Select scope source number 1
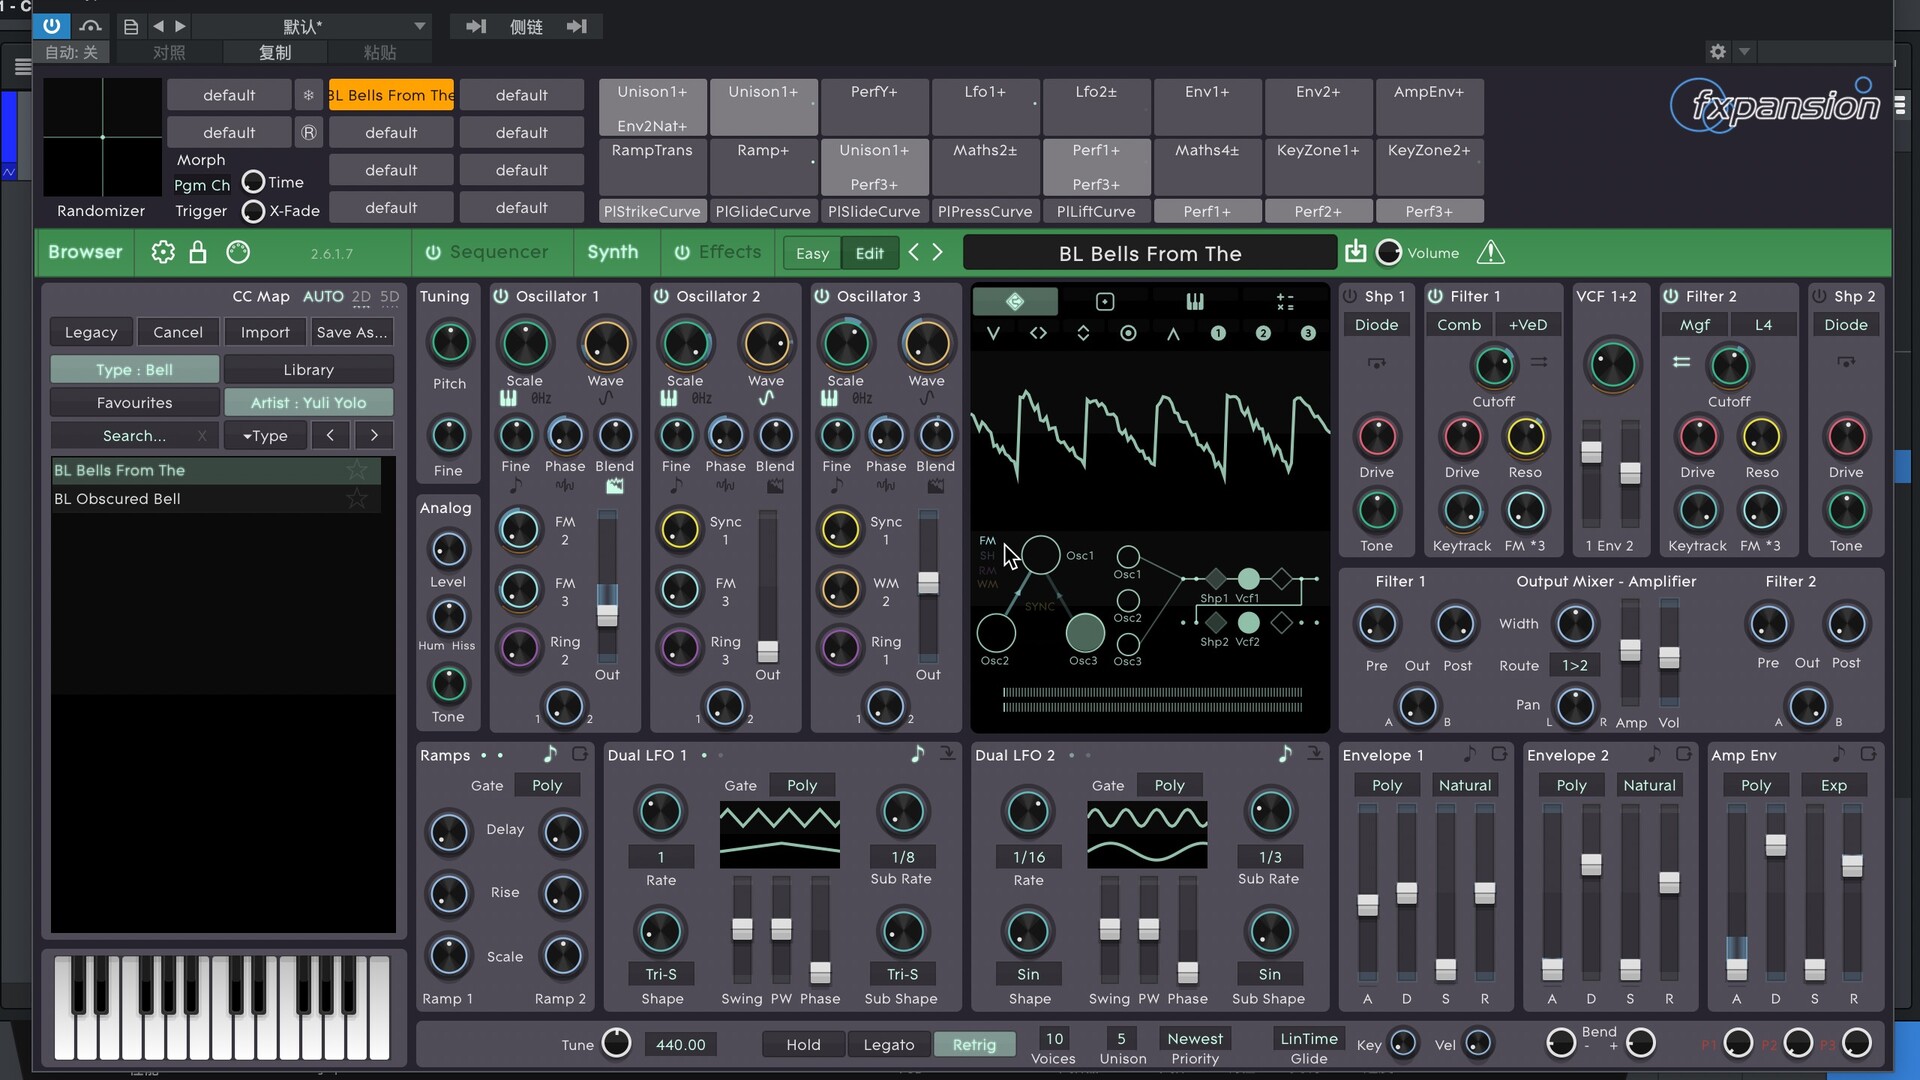This screenshot has width=1920, height=1080. tap(1218, 333)
